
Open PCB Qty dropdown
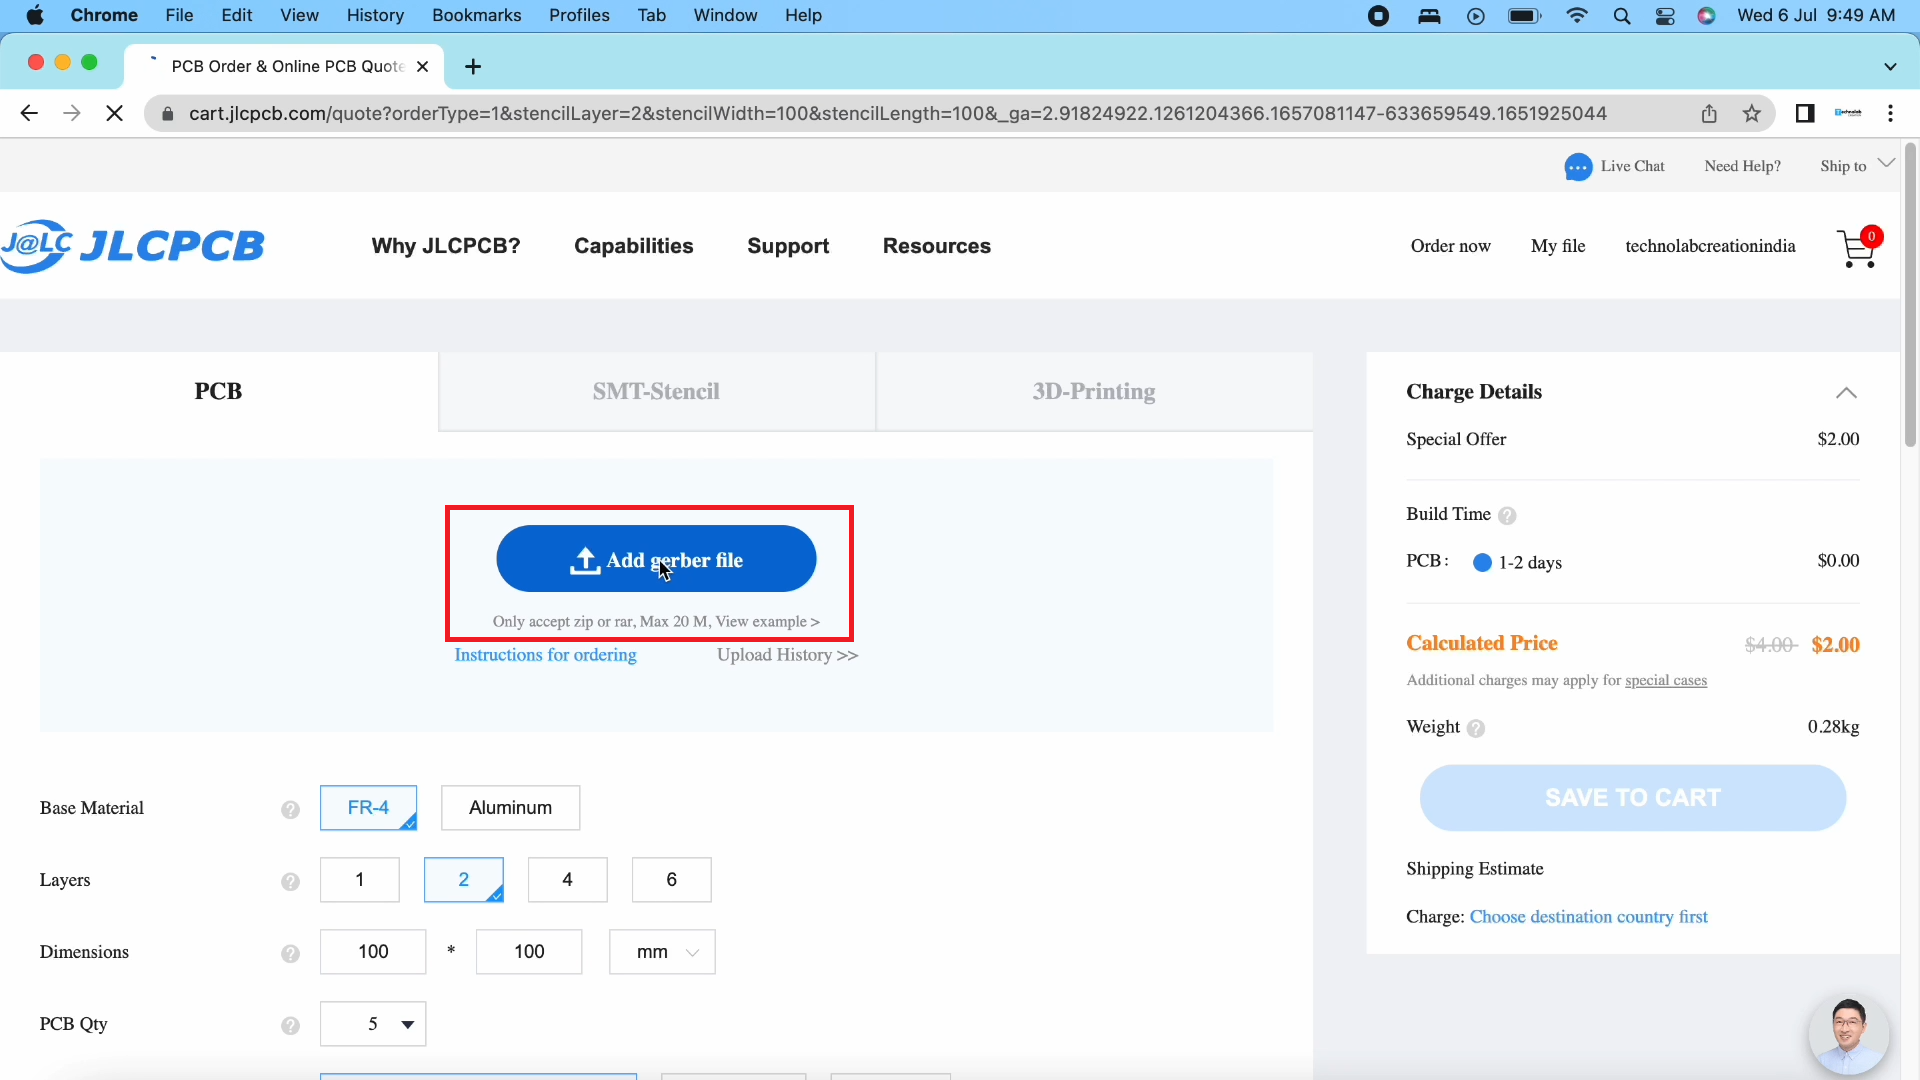[373, 1024]
